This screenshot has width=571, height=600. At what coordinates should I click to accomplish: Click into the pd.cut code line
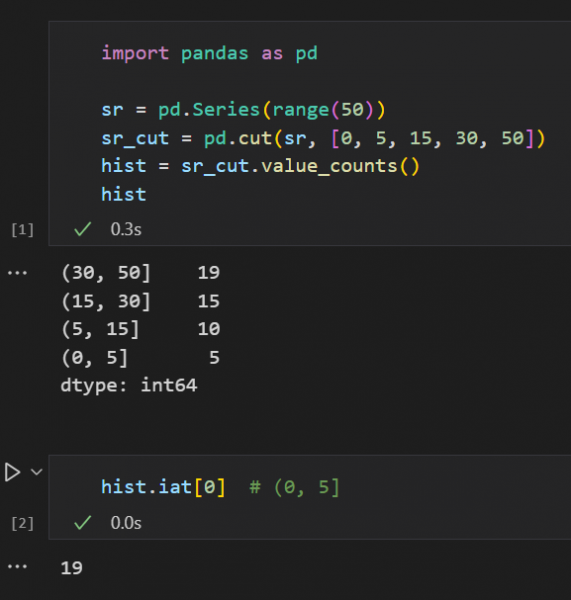tap(323, 139)
